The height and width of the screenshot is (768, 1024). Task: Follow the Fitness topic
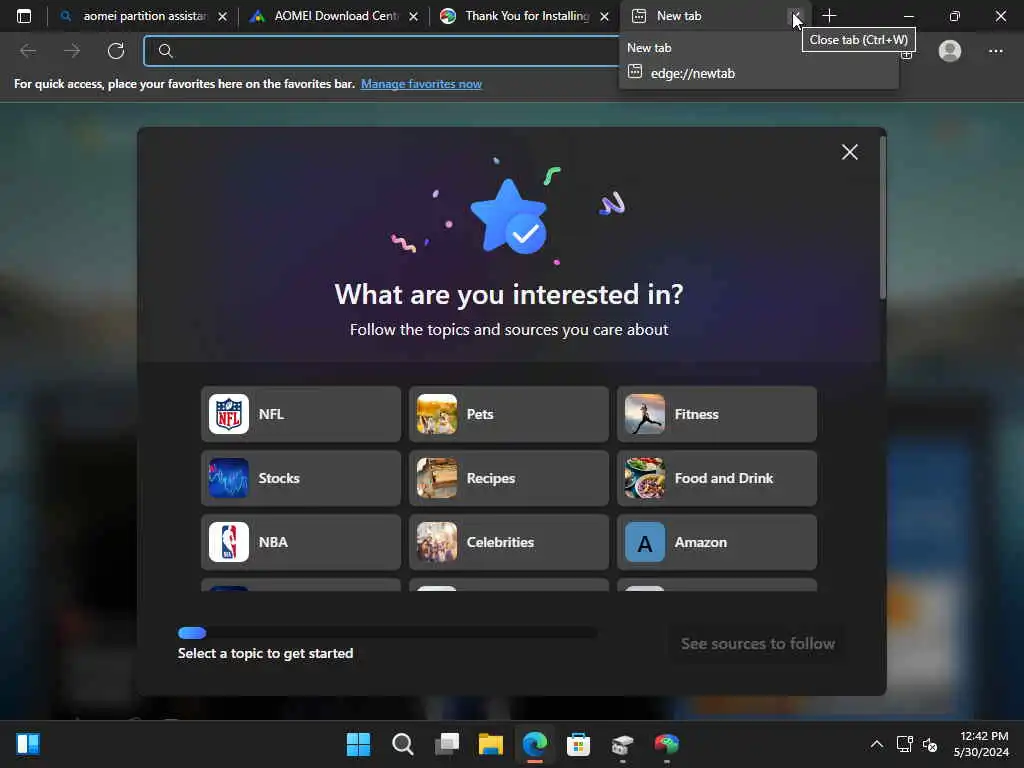point(717,414)
